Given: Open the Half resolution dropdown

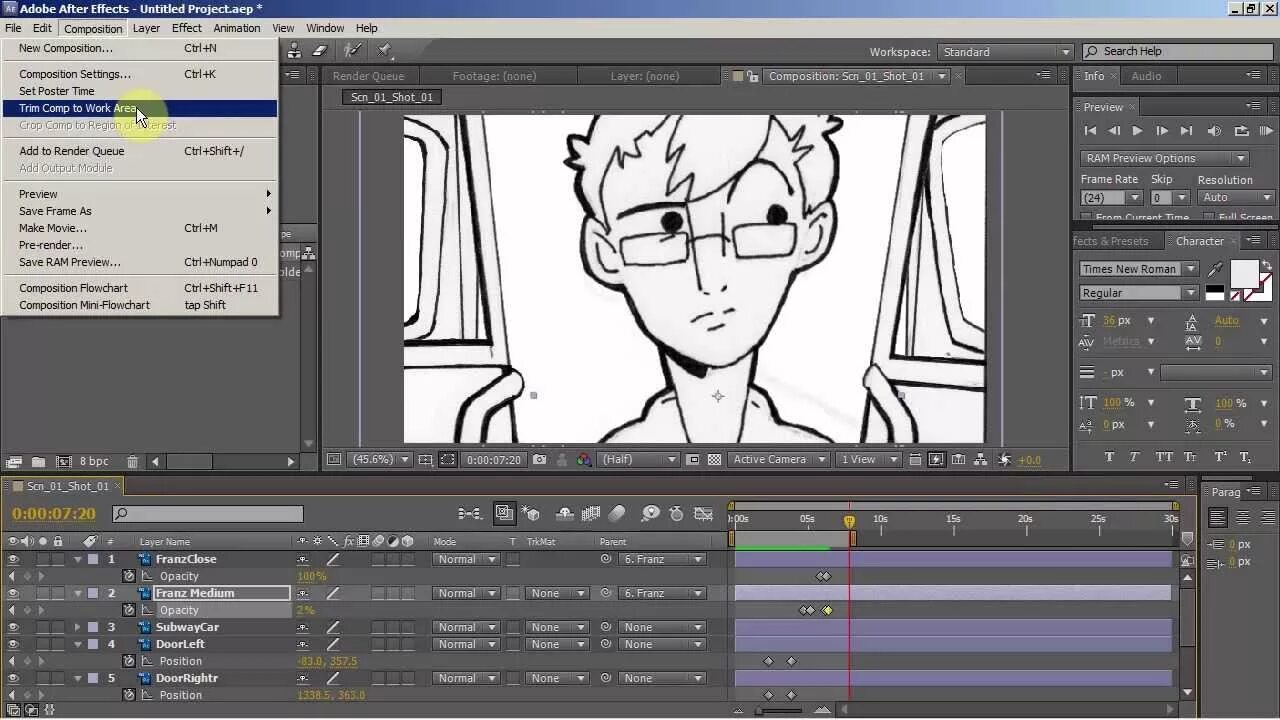Looking at the screenshot, I should click(x=640, y=460).
